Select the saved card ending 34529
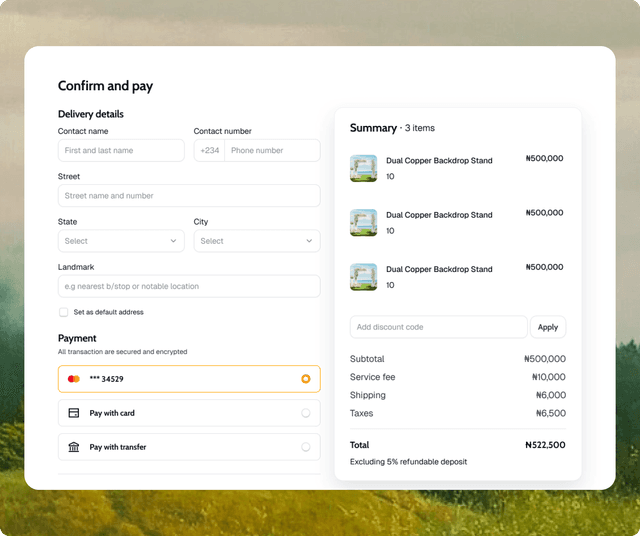The width and height of the screenshot is (640, 536). pos(305,379)
